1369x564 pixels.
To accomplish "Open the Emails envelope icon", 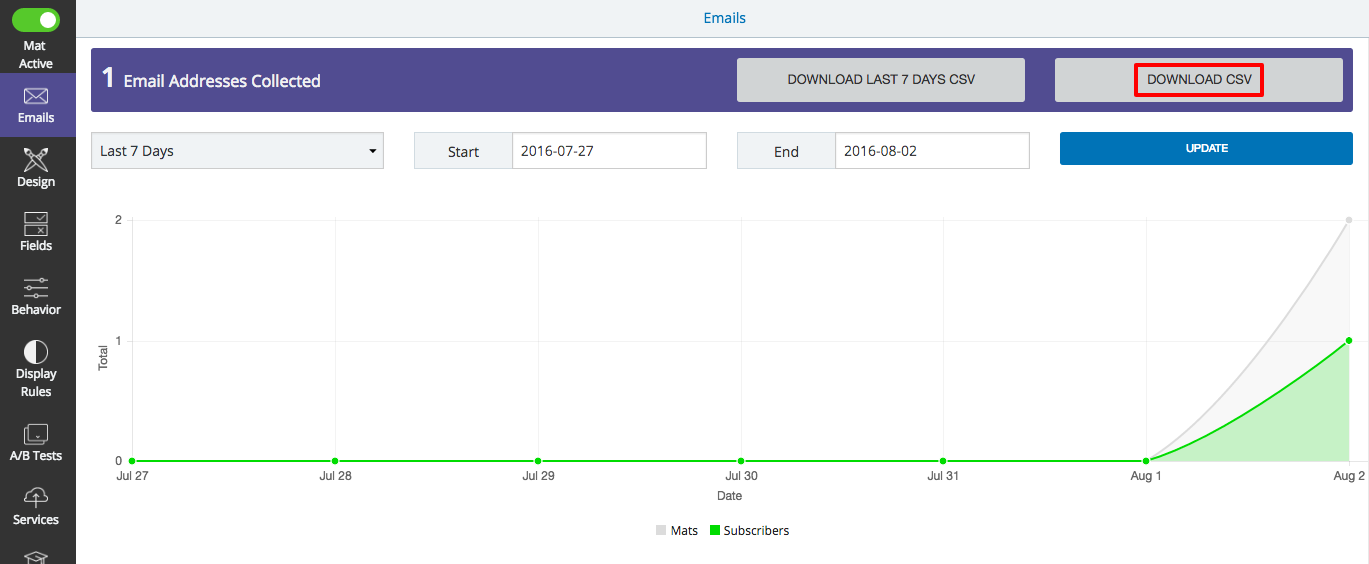I will tap(36, 97).
